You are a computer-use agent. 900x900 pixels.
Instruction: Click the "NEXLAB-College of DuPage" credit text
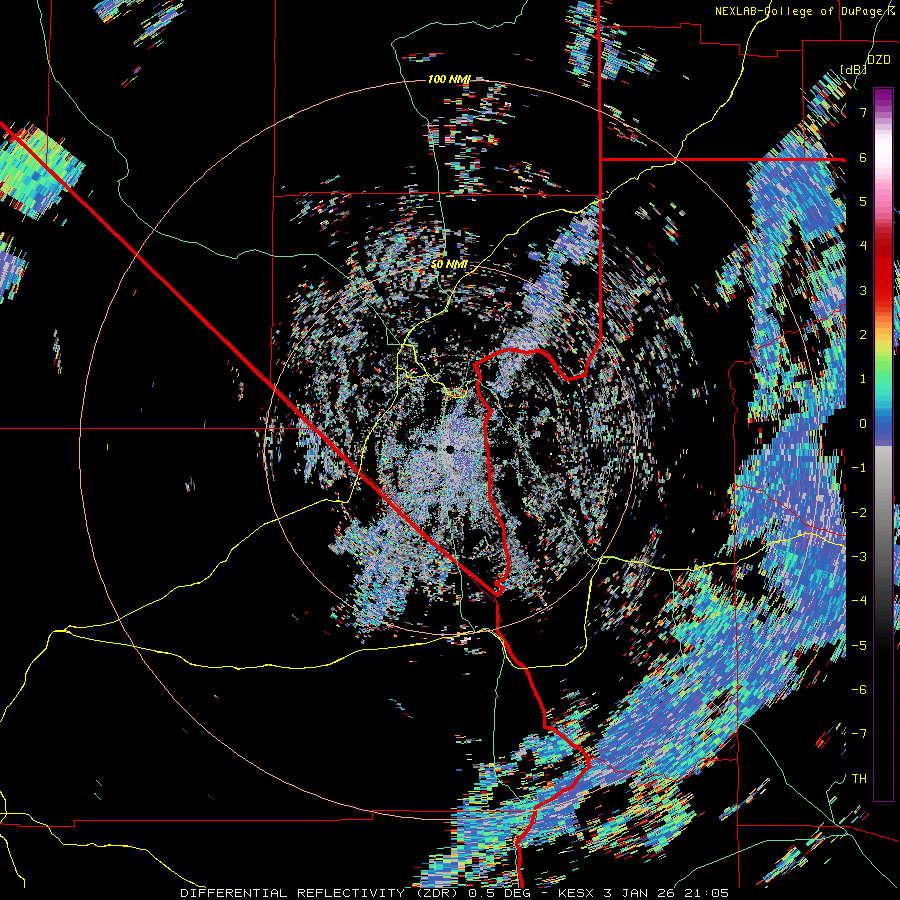click(x=798, y=11)
